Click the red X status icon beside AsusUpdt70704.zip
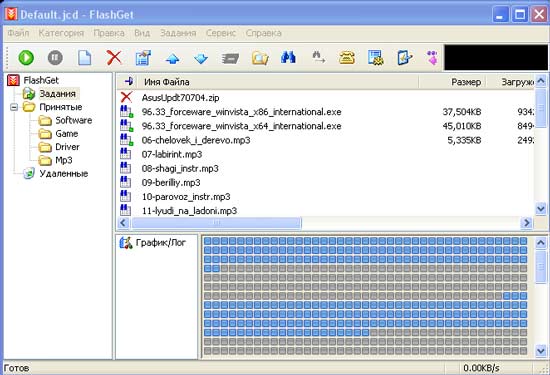 click(x=126, y=98)
